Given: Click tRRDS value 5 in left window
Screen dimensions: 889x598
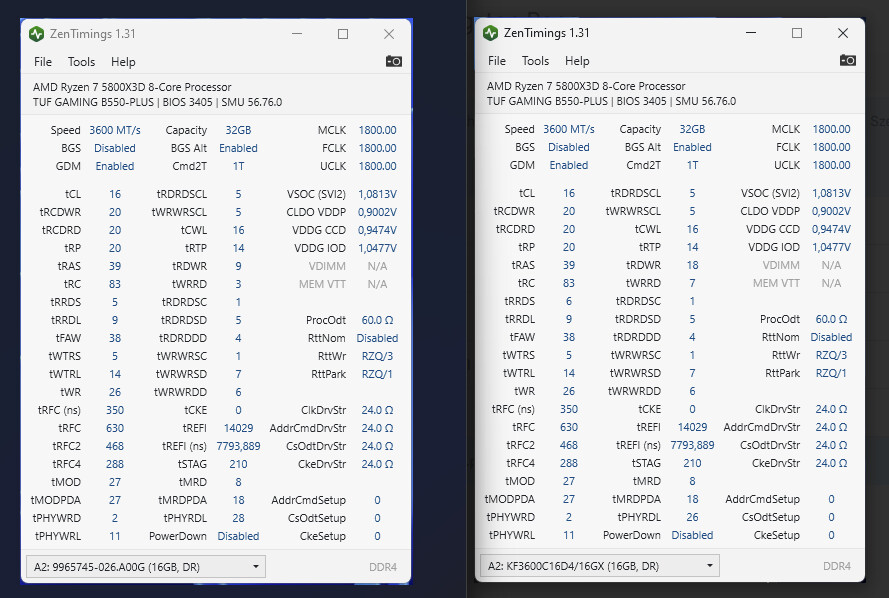Looking at the screenshot, I should point(115,302).
